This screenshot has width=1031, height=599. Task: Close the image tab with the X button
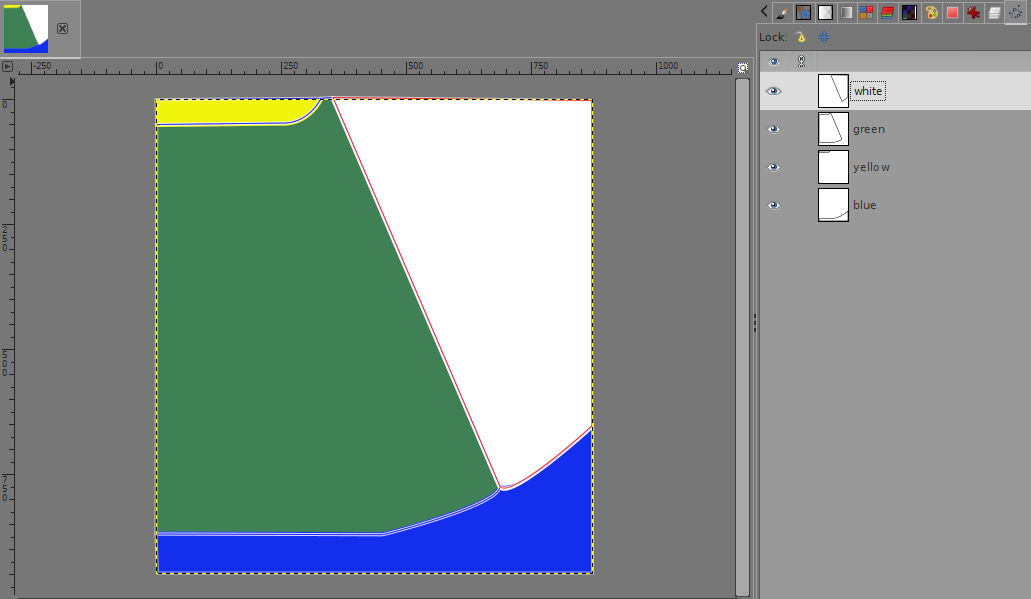point(62,28)
